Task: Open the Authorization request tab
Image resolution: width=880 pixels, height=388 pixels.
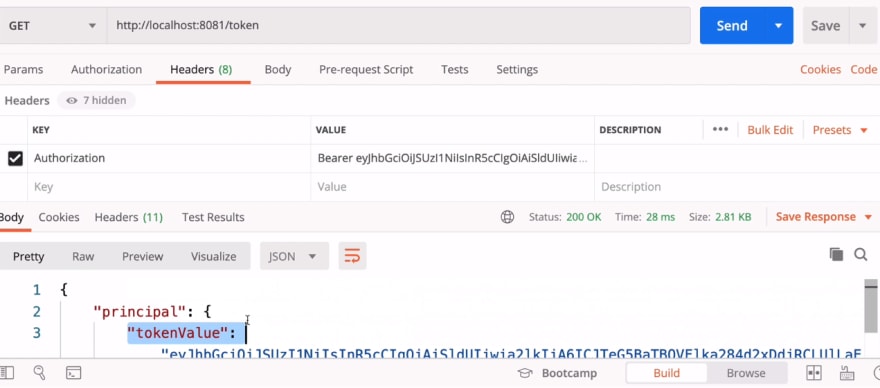Action: (106, 70)
